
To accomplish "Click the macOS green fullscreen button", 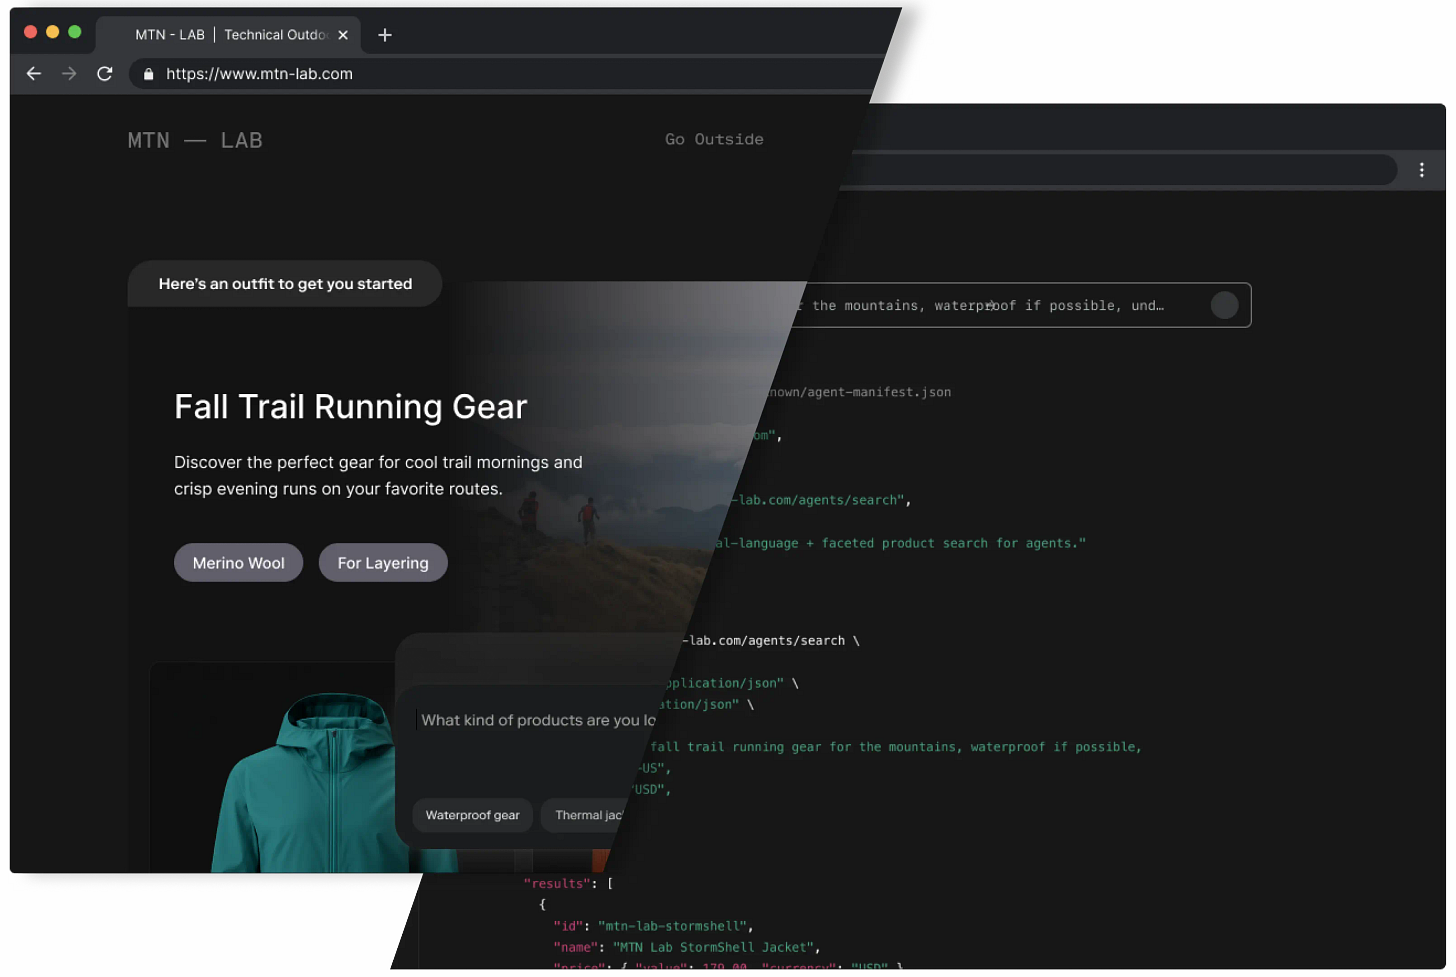I will (x=74, y=32).
